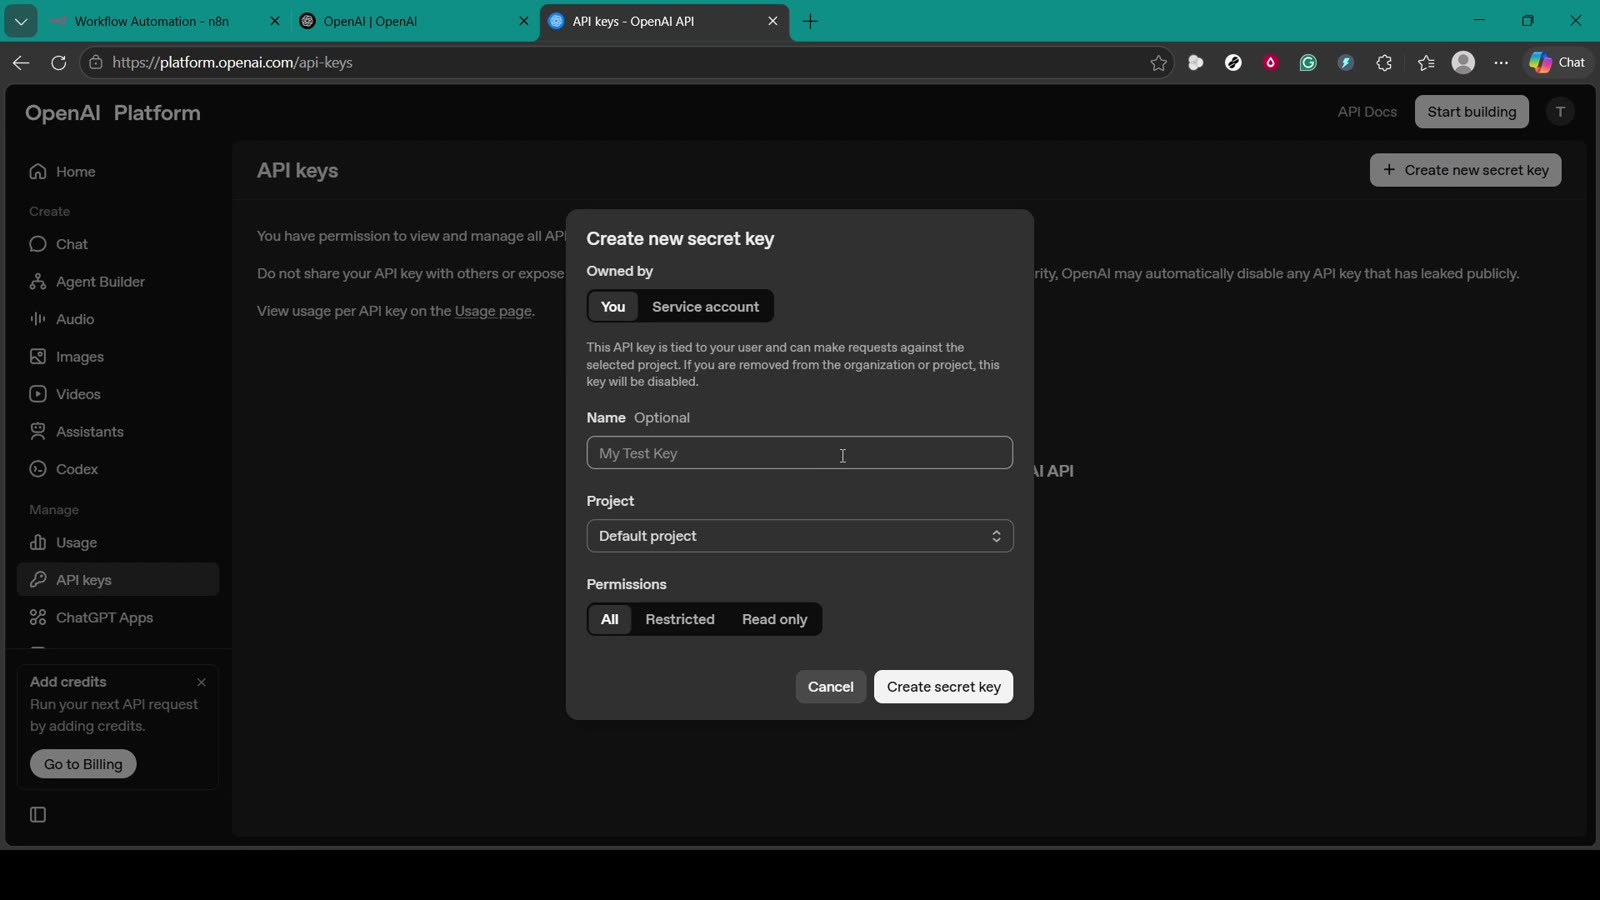Open browser extensions puzzle icon
Image resolution: width=1600 pixels, height=900 pixels.
coord(1384,63)
